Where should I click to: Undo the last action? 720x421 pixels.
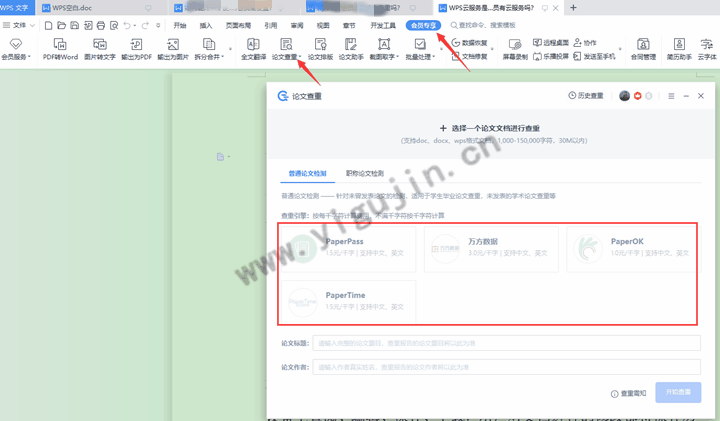(x=127, y=25)
